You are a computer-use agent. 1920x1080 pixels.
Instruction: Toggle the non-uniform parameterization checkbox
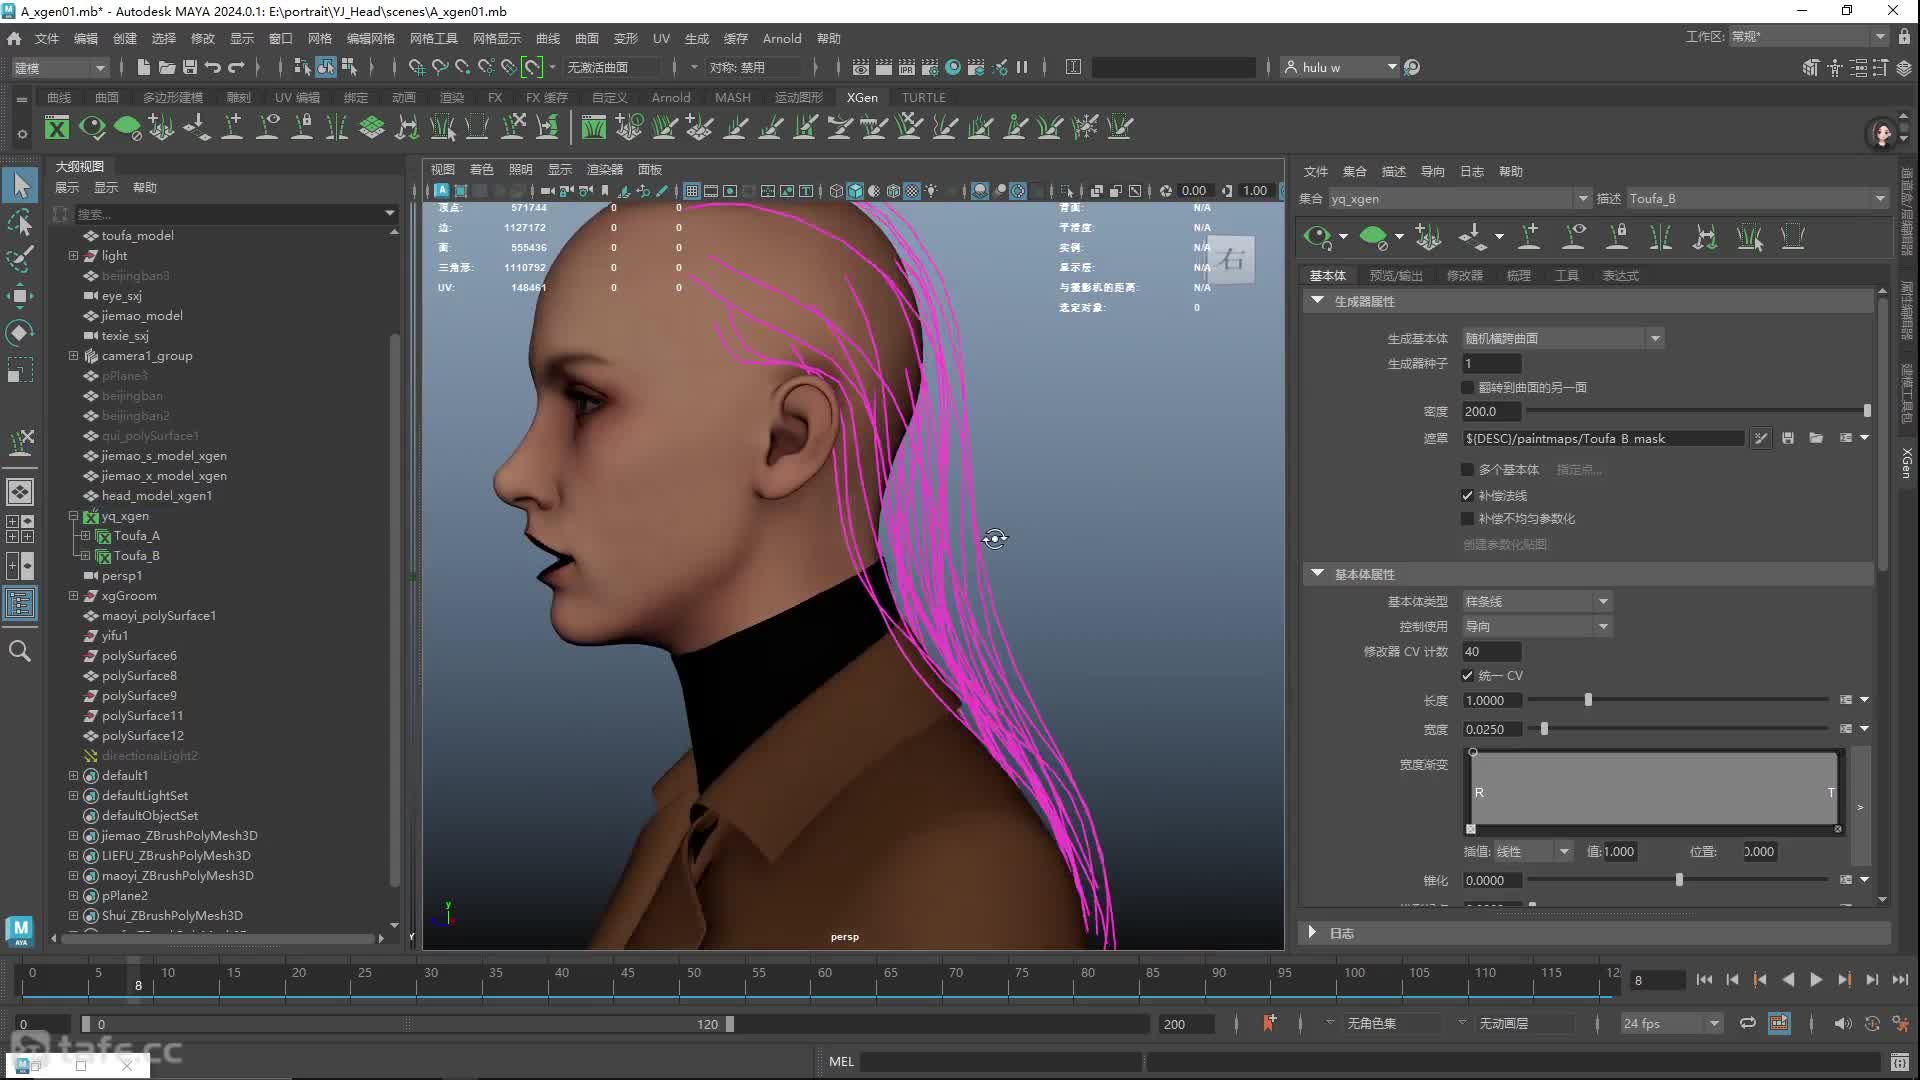[x=1467, y=519]
